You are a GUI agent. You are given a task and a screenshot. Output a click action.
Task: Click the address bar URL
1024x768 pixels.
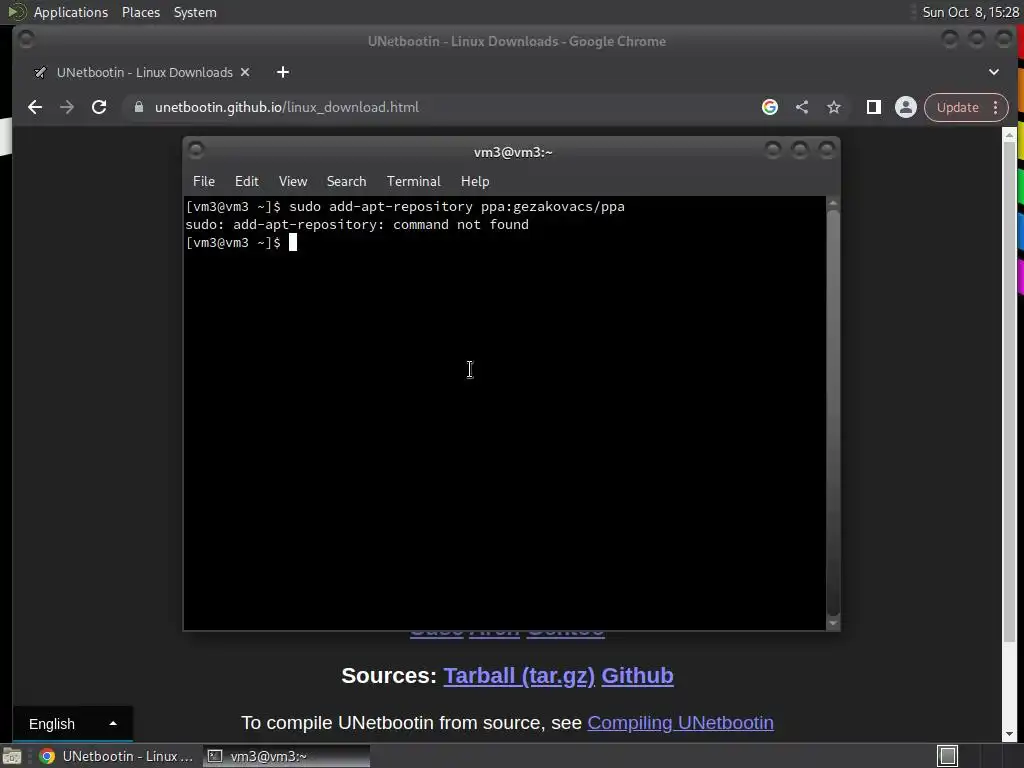click(x=287, y=107)
